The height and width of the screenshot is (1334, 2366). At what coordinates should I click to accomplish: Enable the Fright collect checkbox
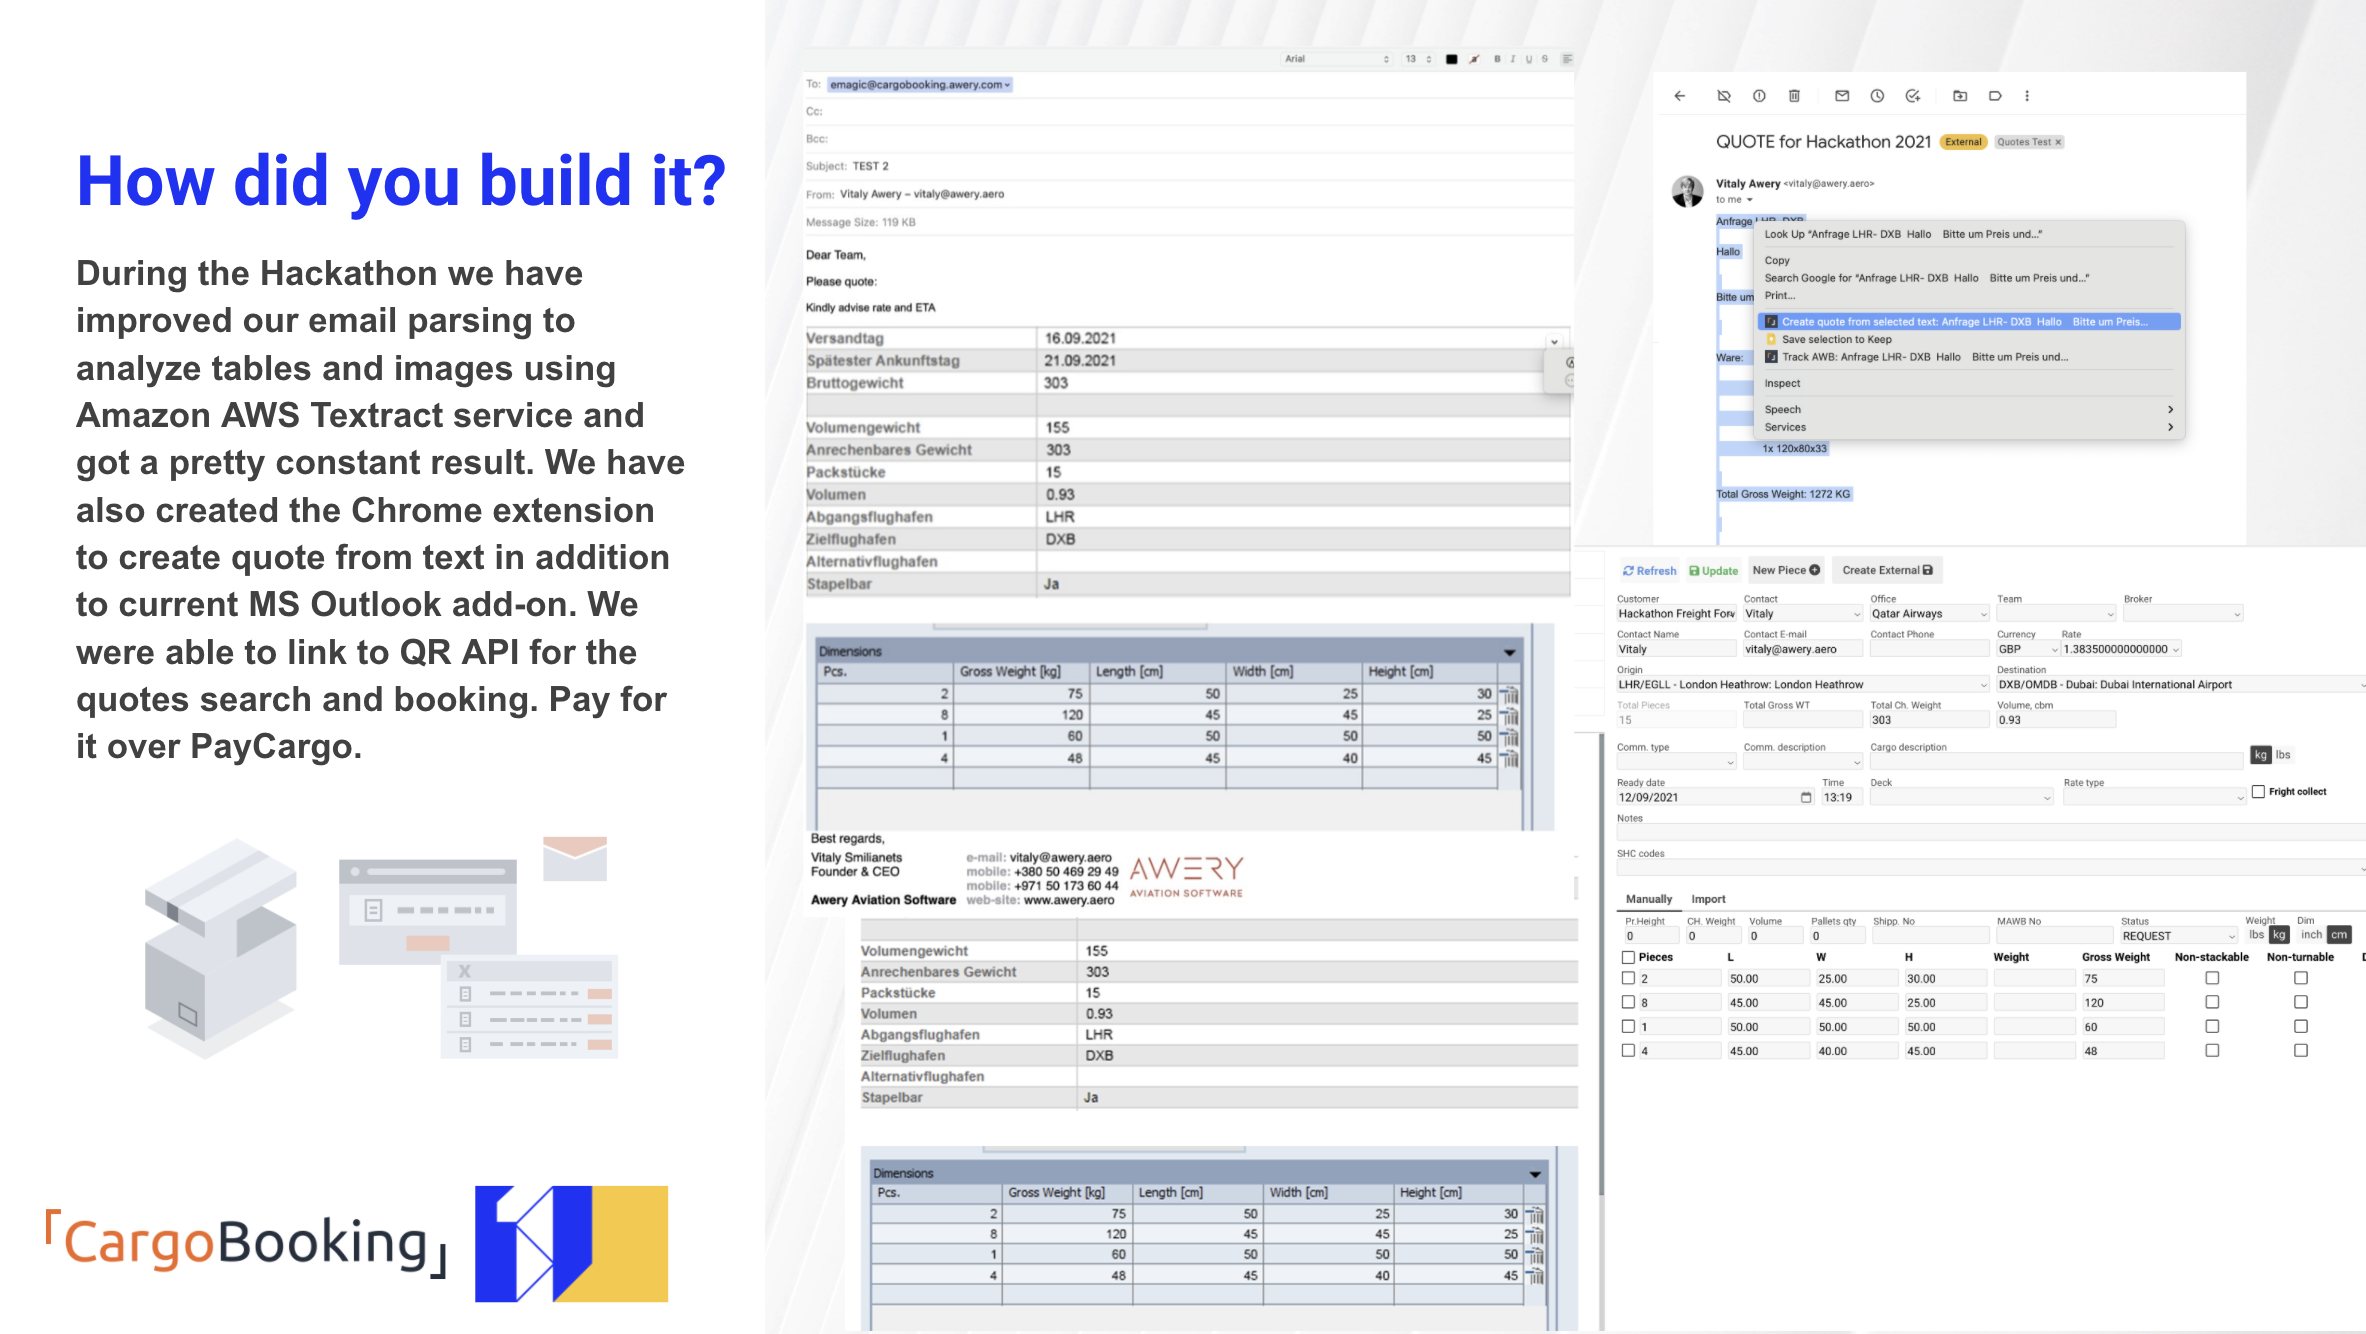coord(2258,791)
